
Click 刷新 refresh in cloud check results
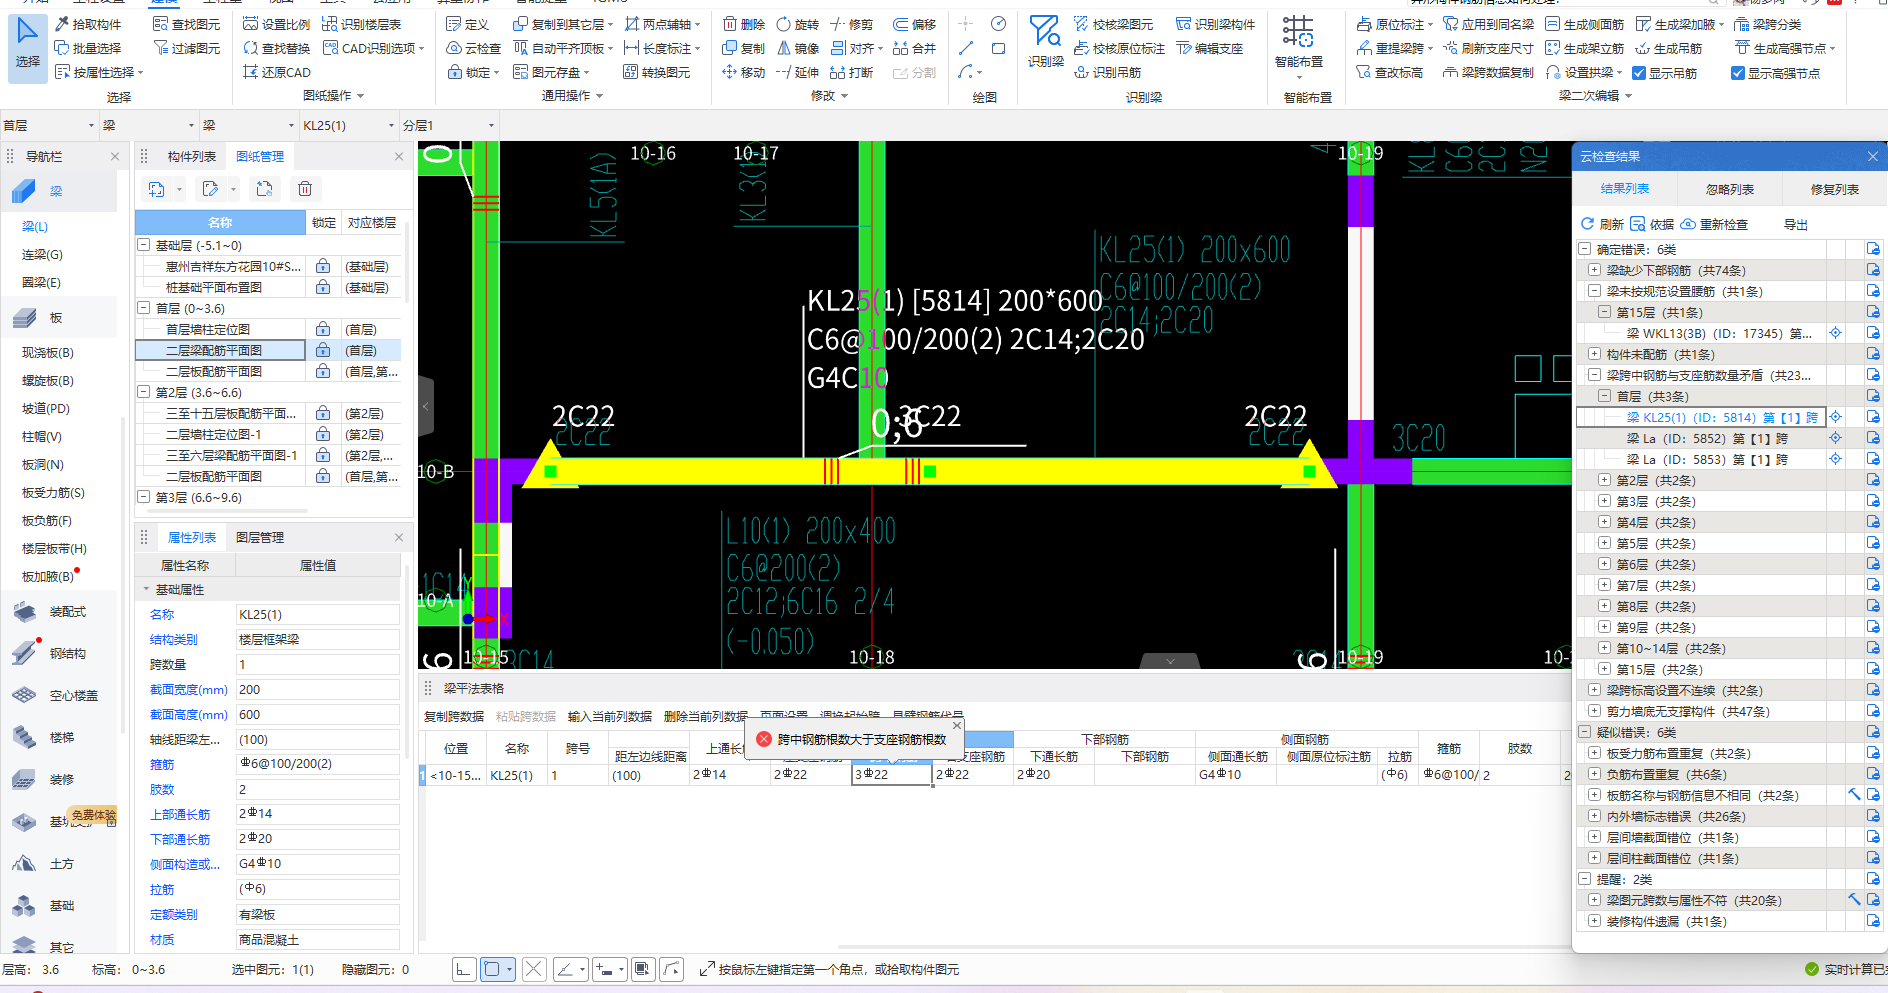coord(1603,224)
